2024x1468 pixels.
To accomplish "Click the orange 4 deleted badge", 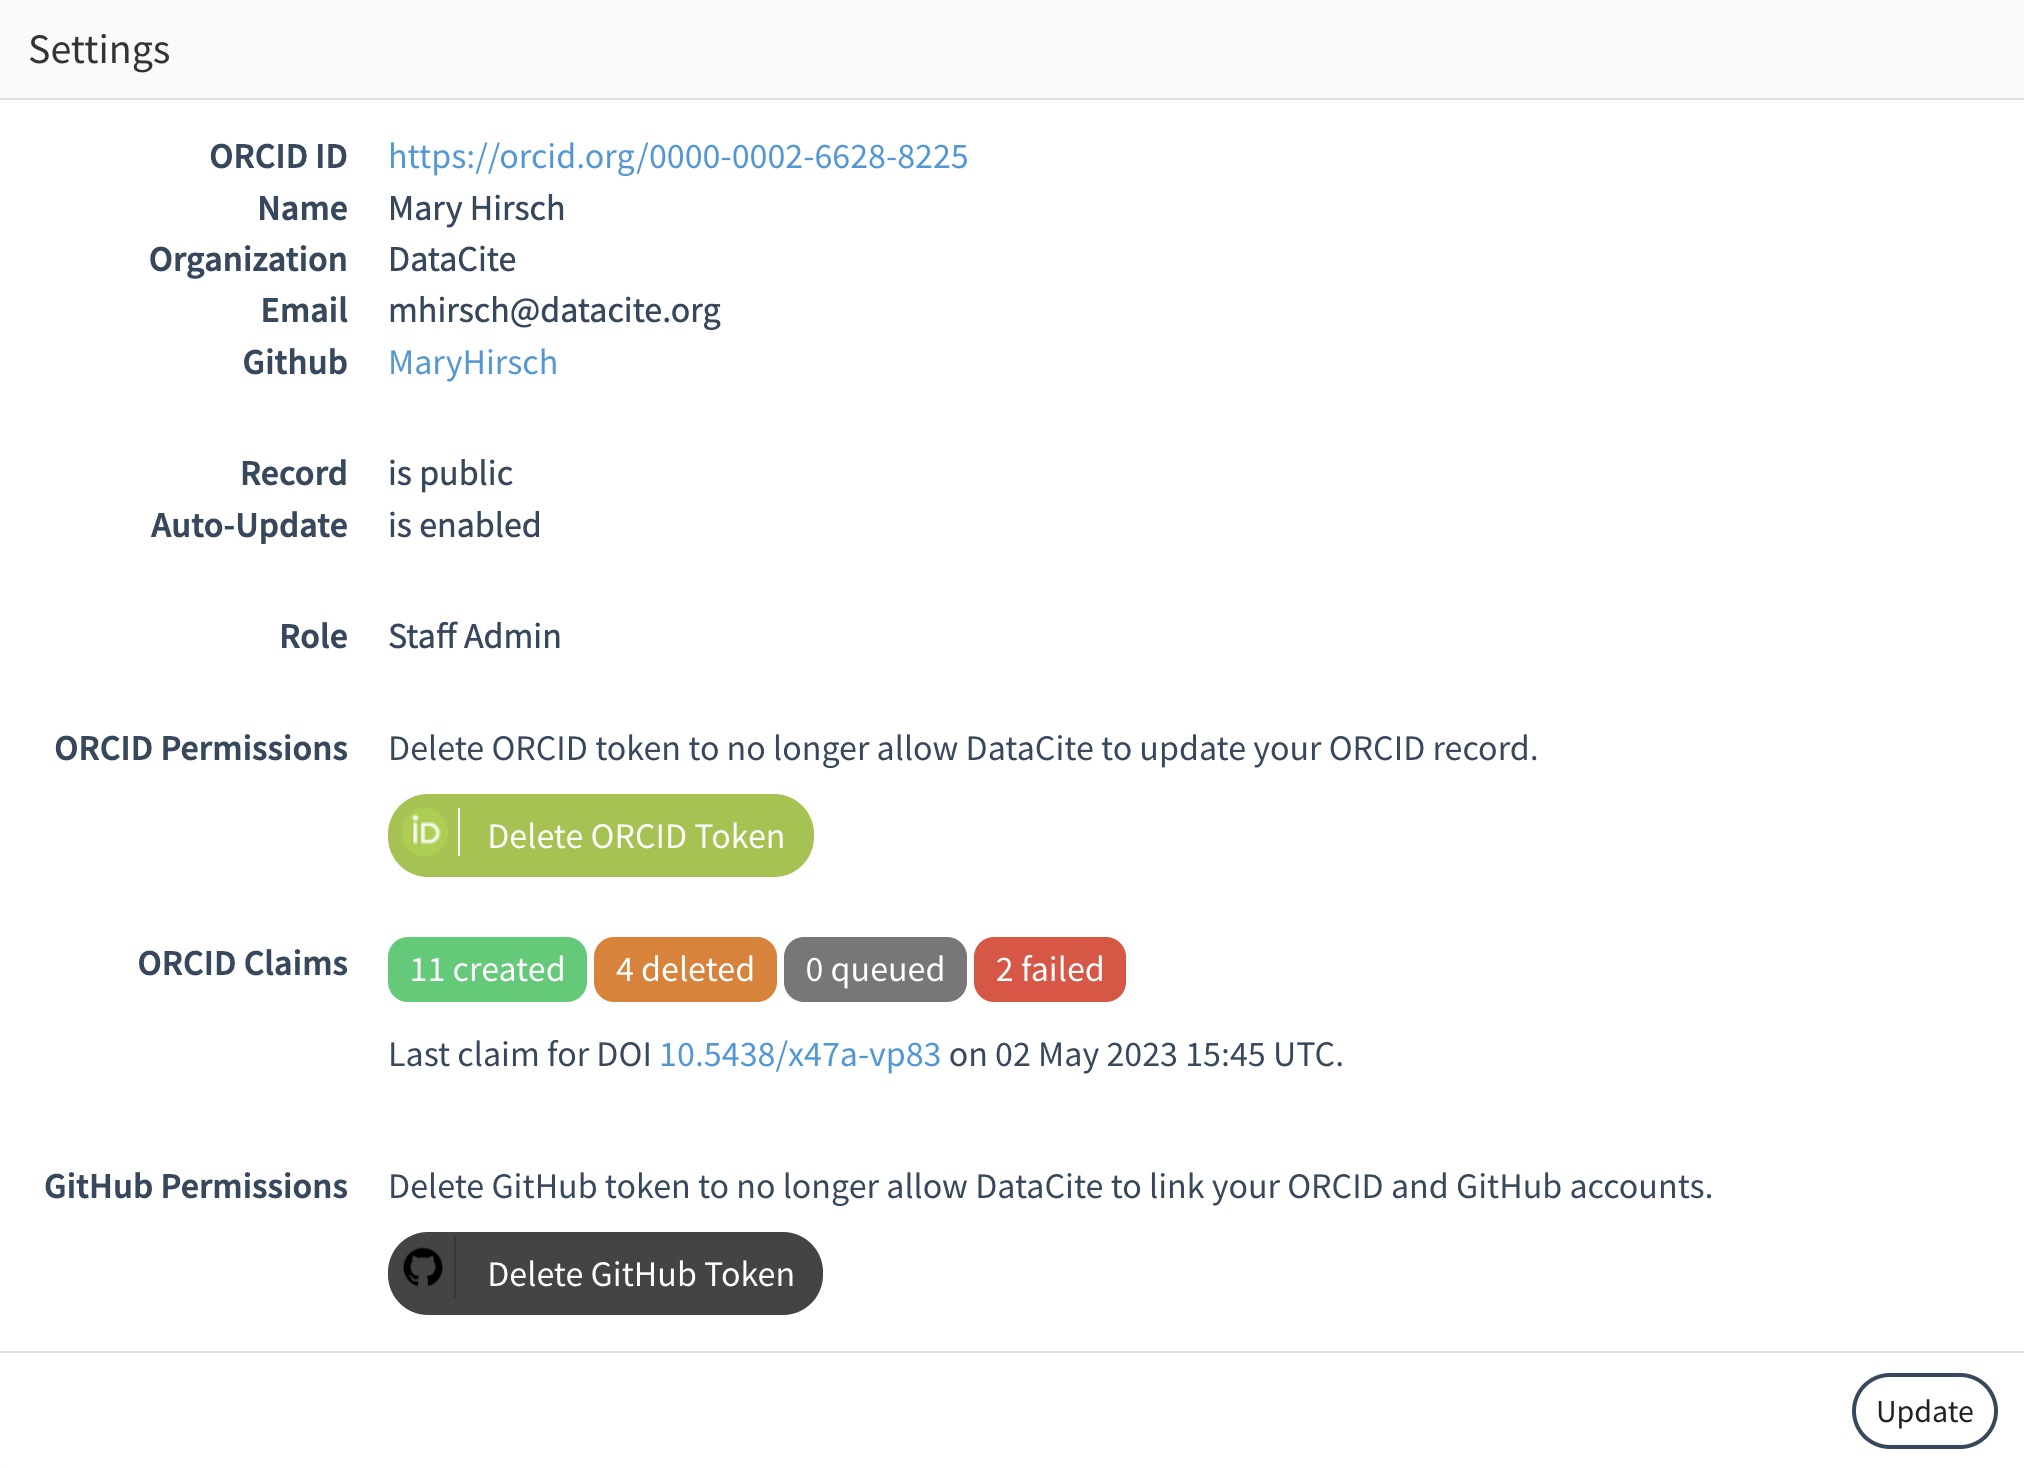I will pos(685,969).
